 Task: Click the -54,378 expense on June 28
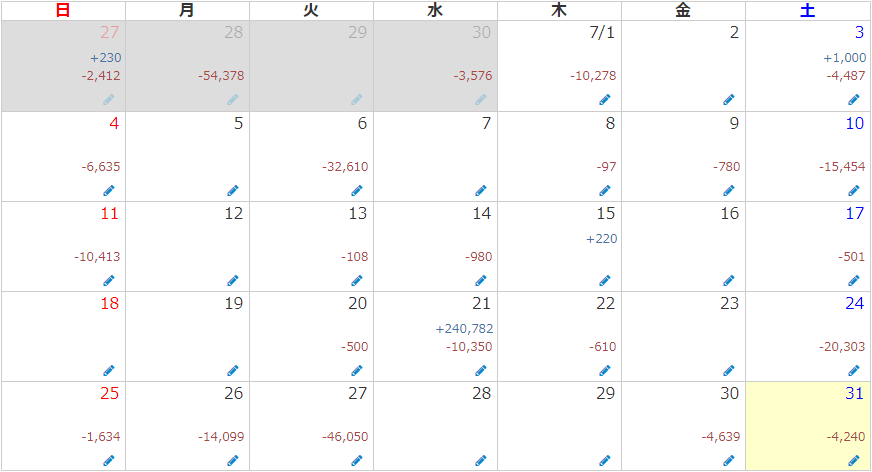click(x=221, y=76)
